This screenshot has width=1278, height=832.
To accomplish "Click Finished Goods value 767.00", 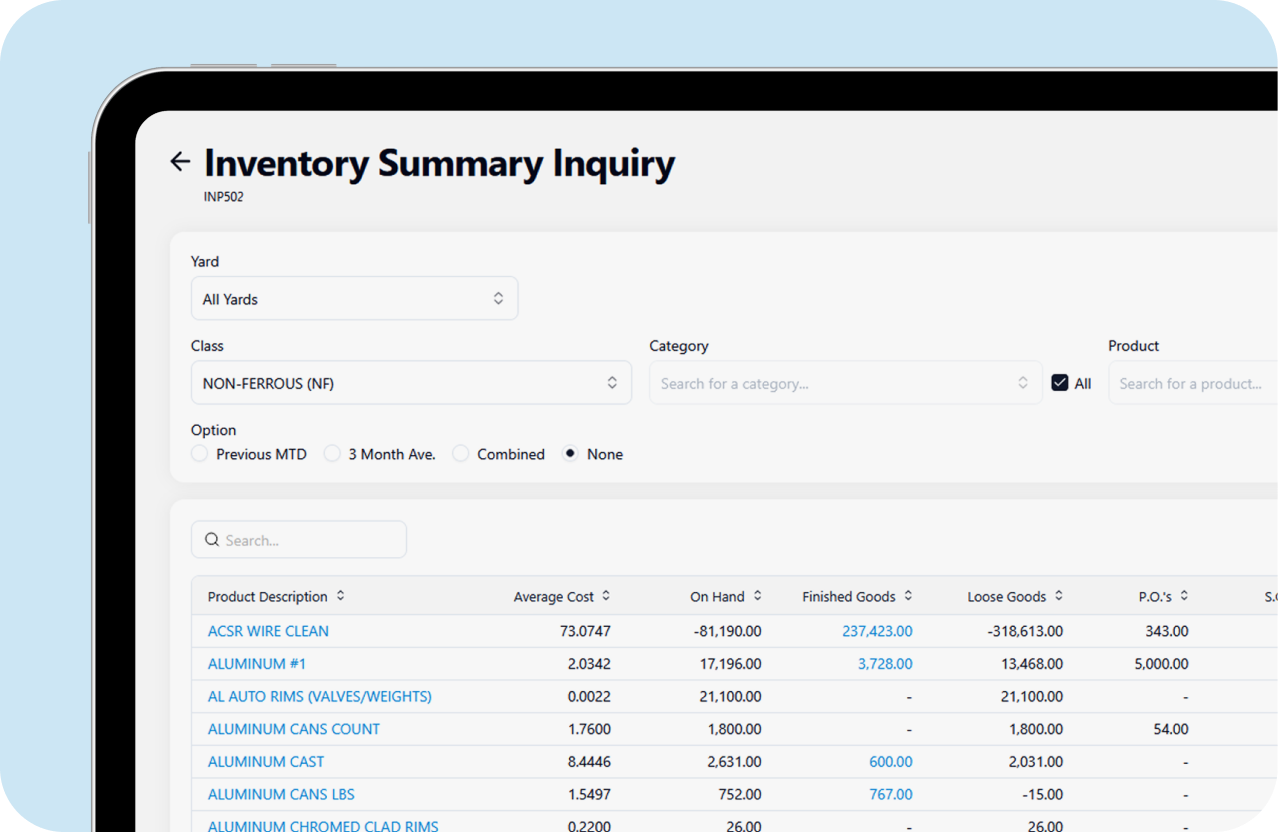I will pyautogui.click(x=891, y=794).
